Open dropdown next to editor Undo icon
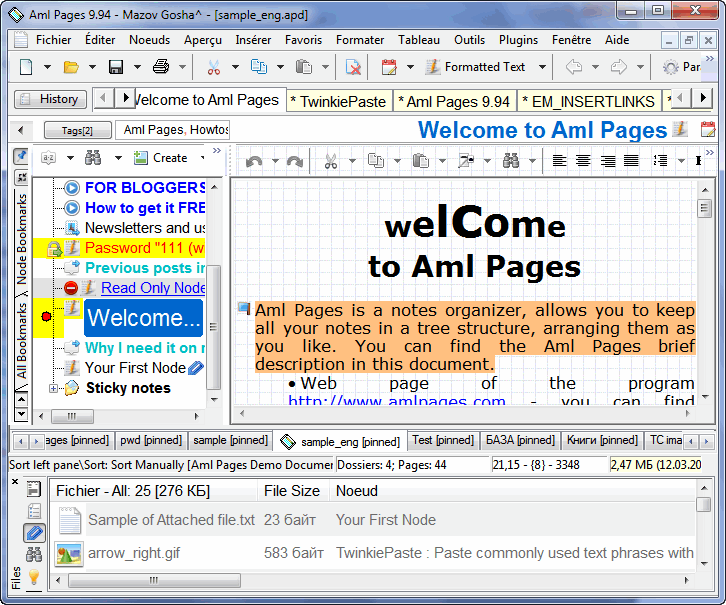The height and width of the screenshot is (605, 726). [x=275, y=161]
